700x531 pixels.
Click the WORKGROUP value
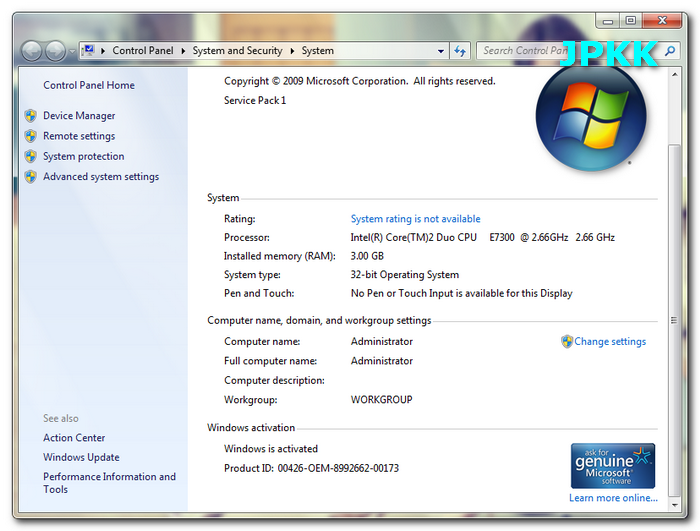pyautogui.click(x=382, y=400)
